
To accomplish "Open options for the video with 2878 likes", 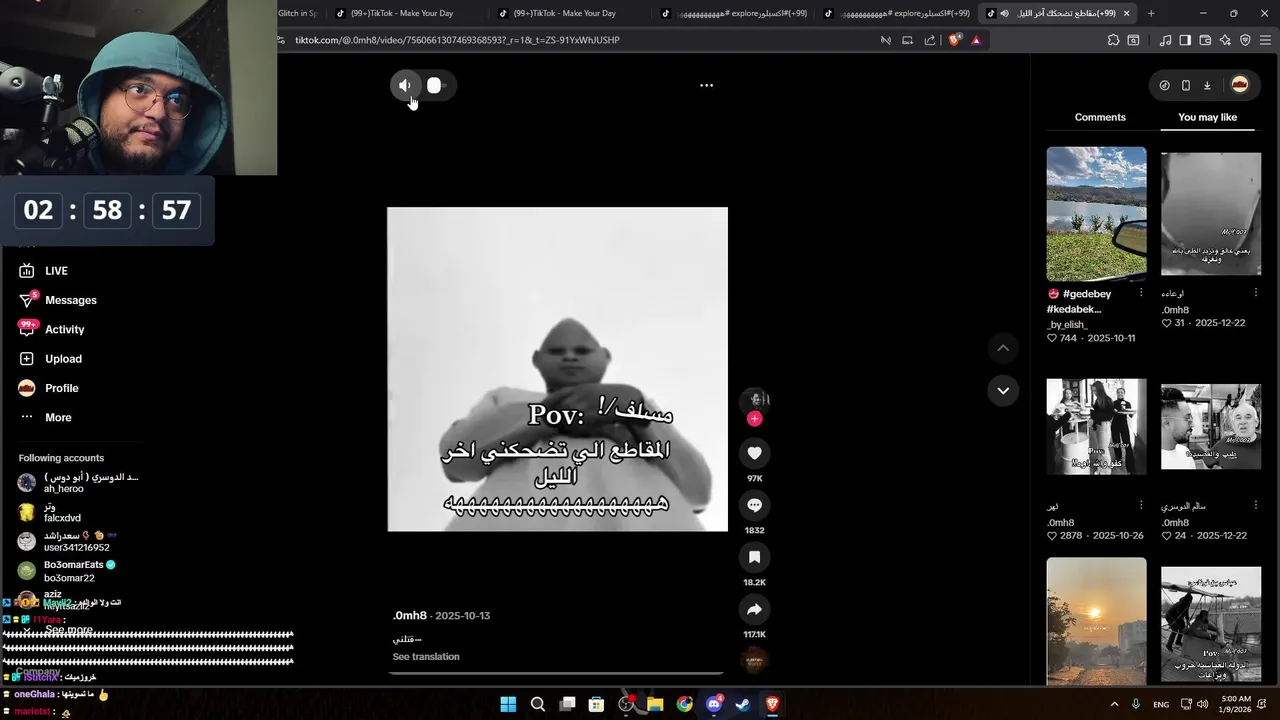I will pos(1141,505).
